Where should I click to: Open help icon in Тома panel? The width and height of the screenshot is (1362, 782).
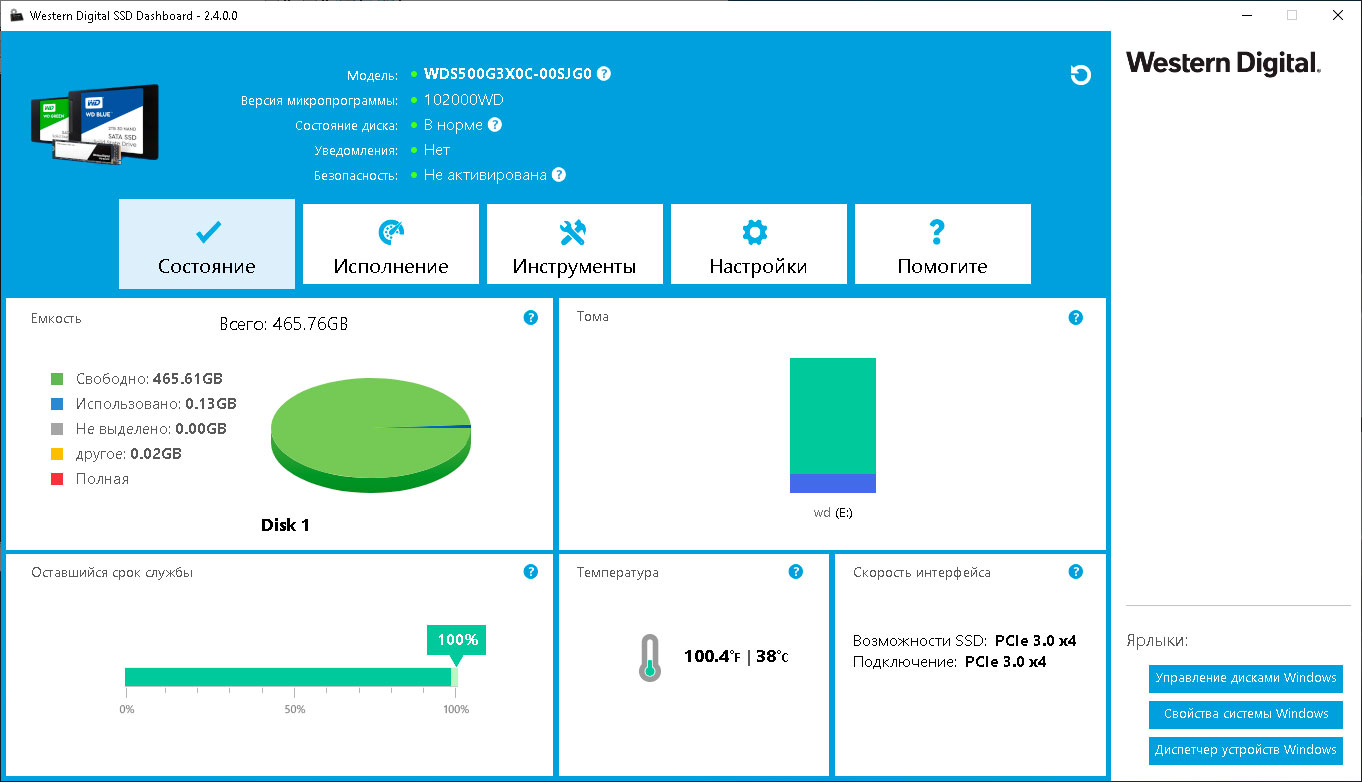pyautogui.click(x=1075, y=318)
